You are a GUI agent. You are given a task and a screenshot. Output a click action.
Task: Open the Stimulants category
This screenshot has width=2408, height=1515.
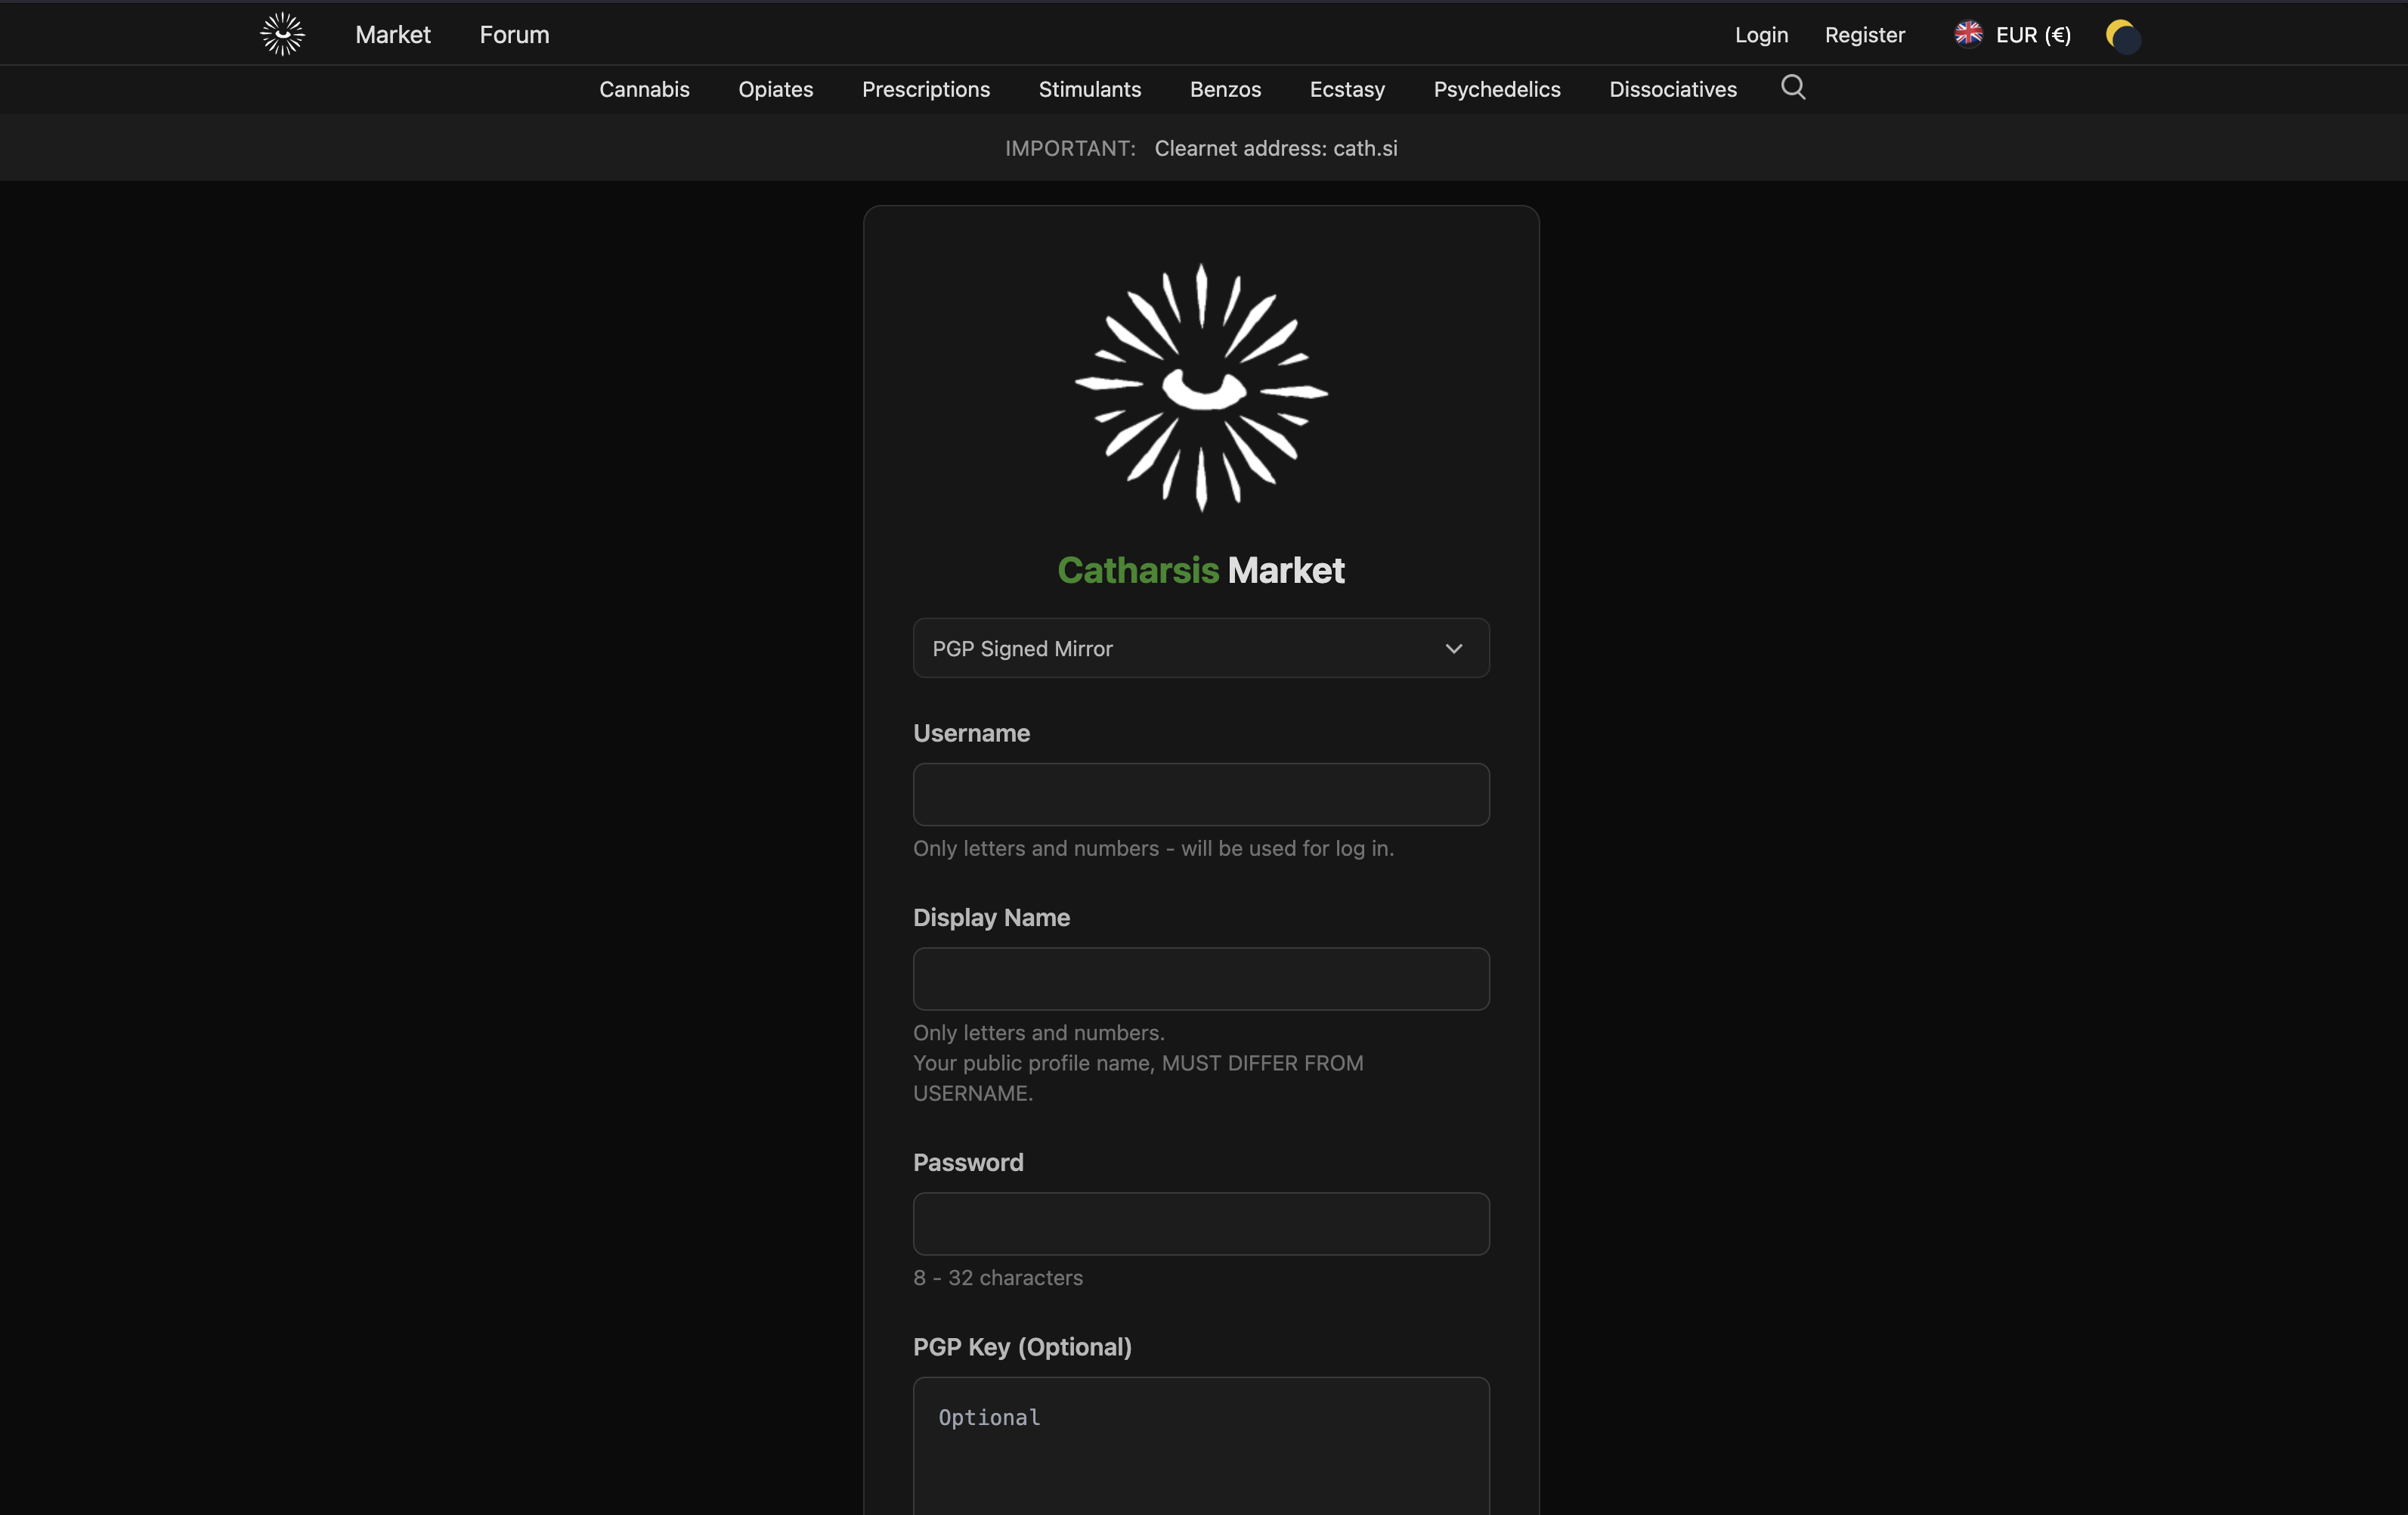tap(1089, 89)
